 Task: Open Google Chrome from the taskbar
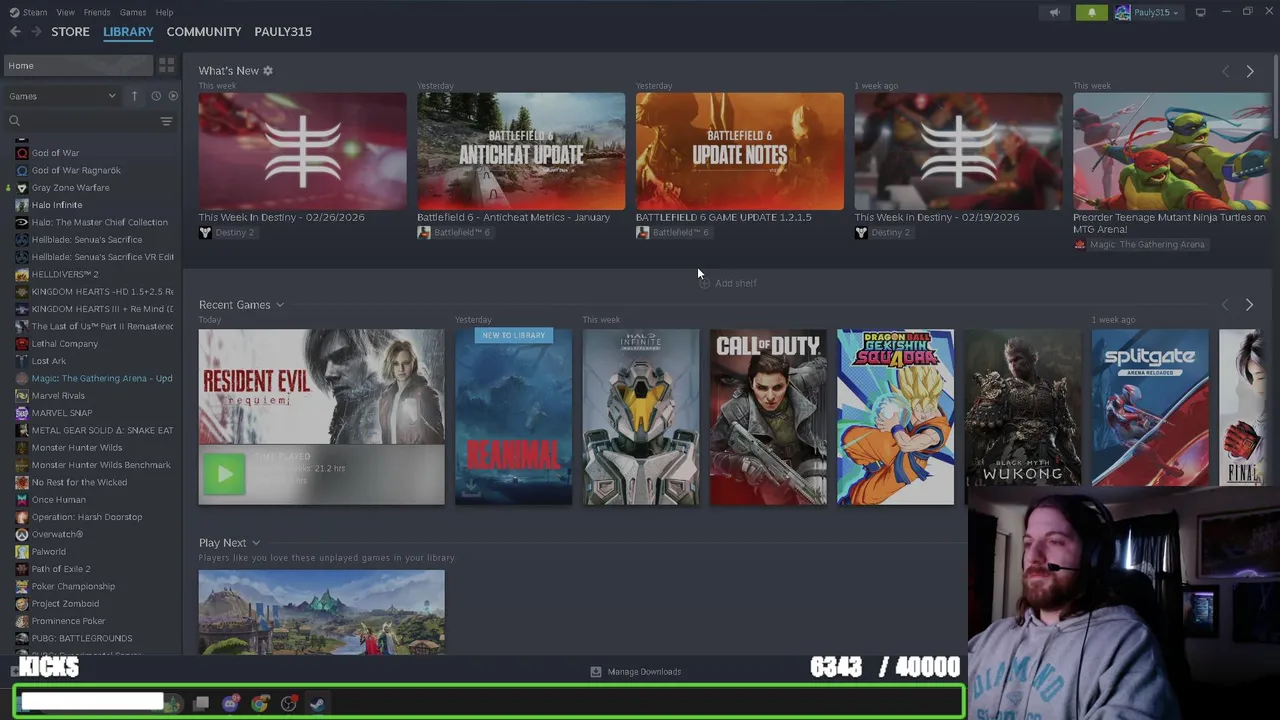coord(259,703)
